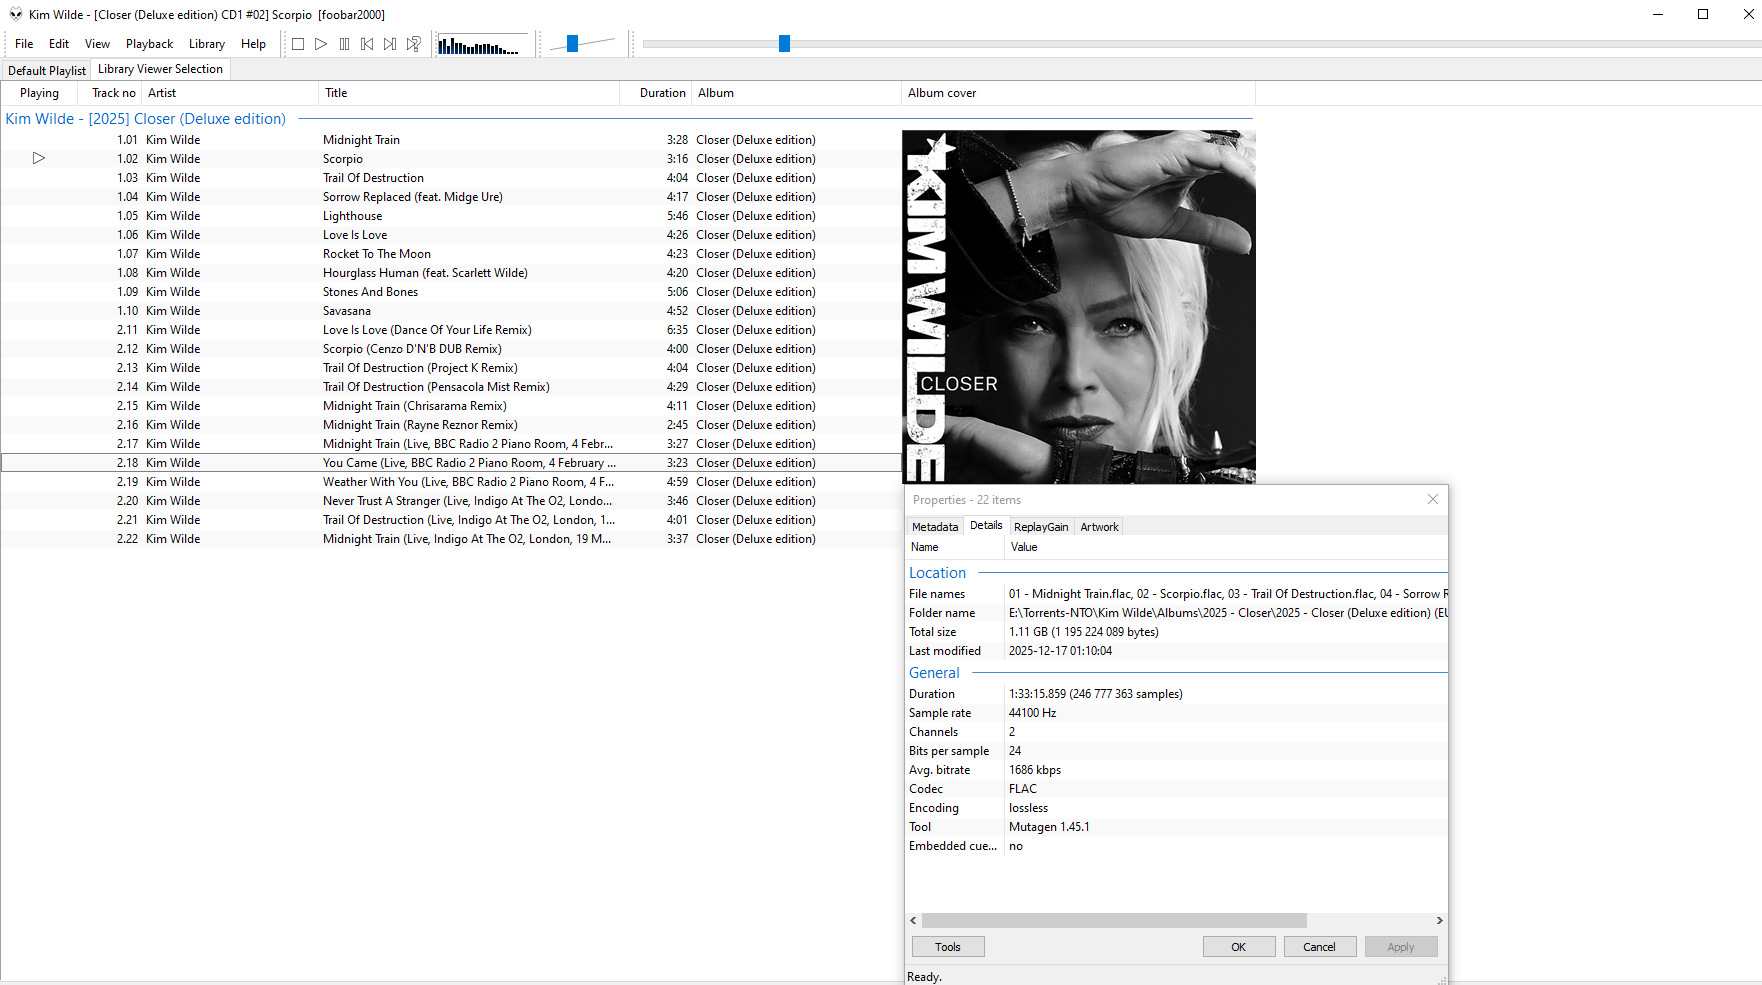Screen dimensions: 1762x985
Task: Click the spectrum visualizer in toolbar
Action: [482, 45]
